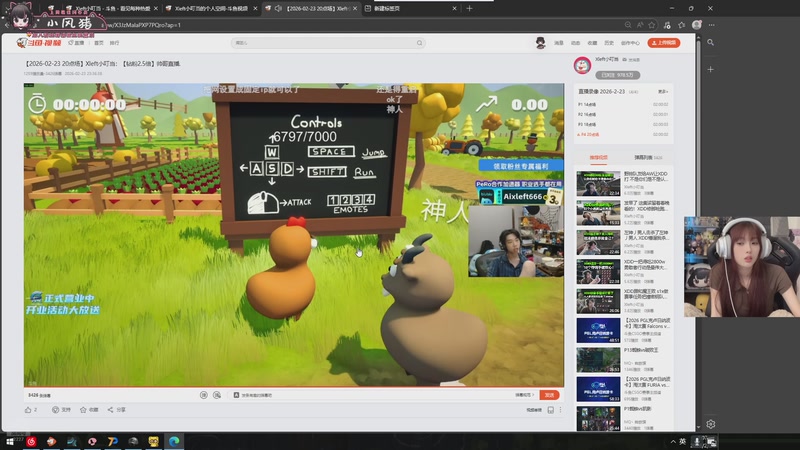Viewport: 800px width, 450px height.
Task: Open the 2026 PGL FURIA video thumbnail
Action: (x=598, y=389)
